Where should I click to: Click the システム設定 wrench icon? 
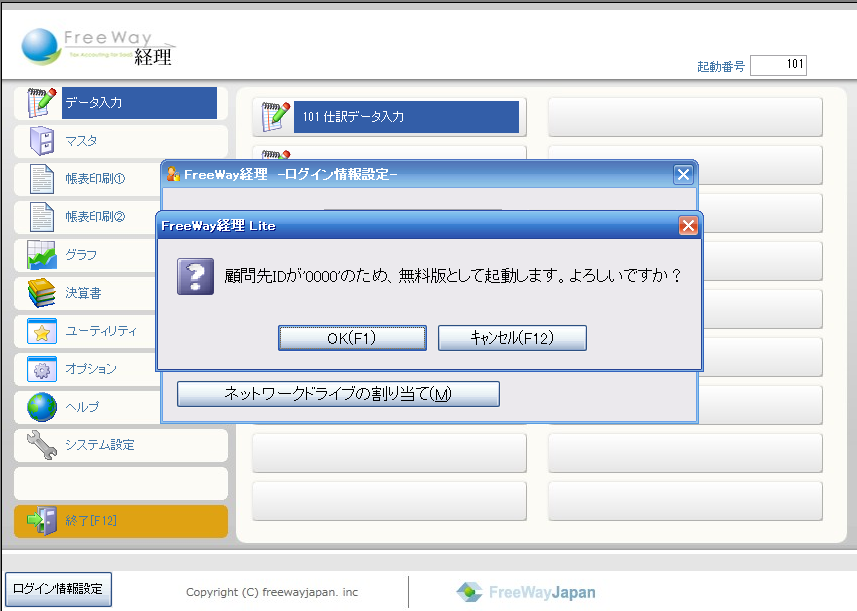41,445
